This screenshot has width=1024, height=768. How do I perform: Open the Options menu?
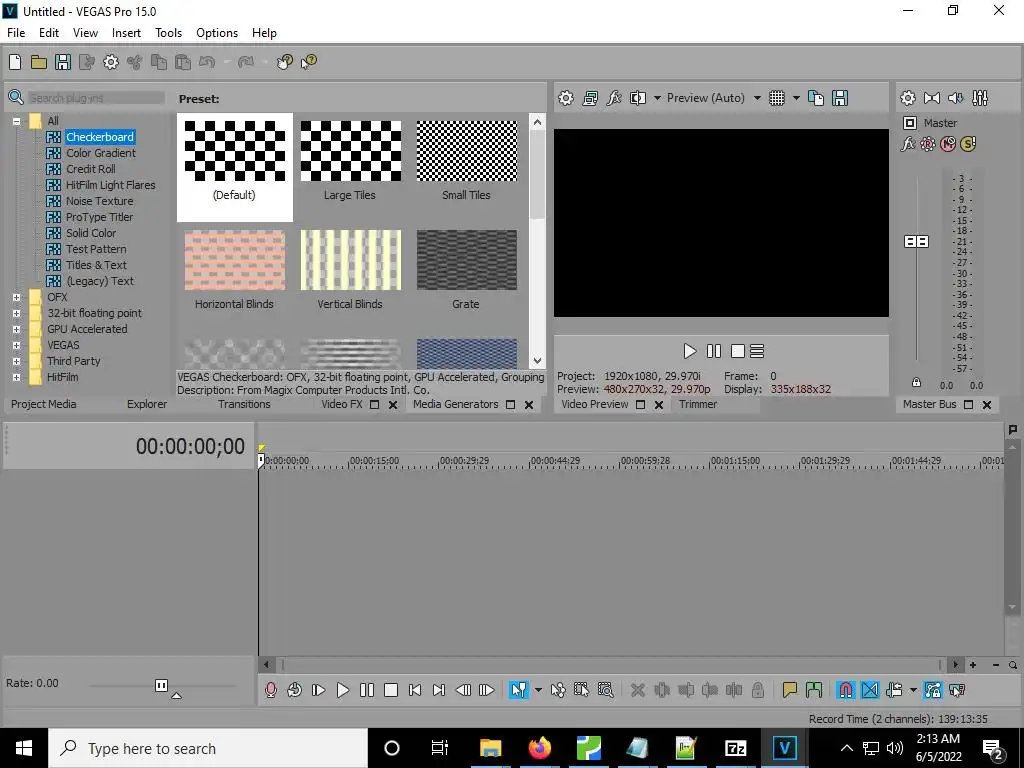pyautogui.click(x=217, y=33)
